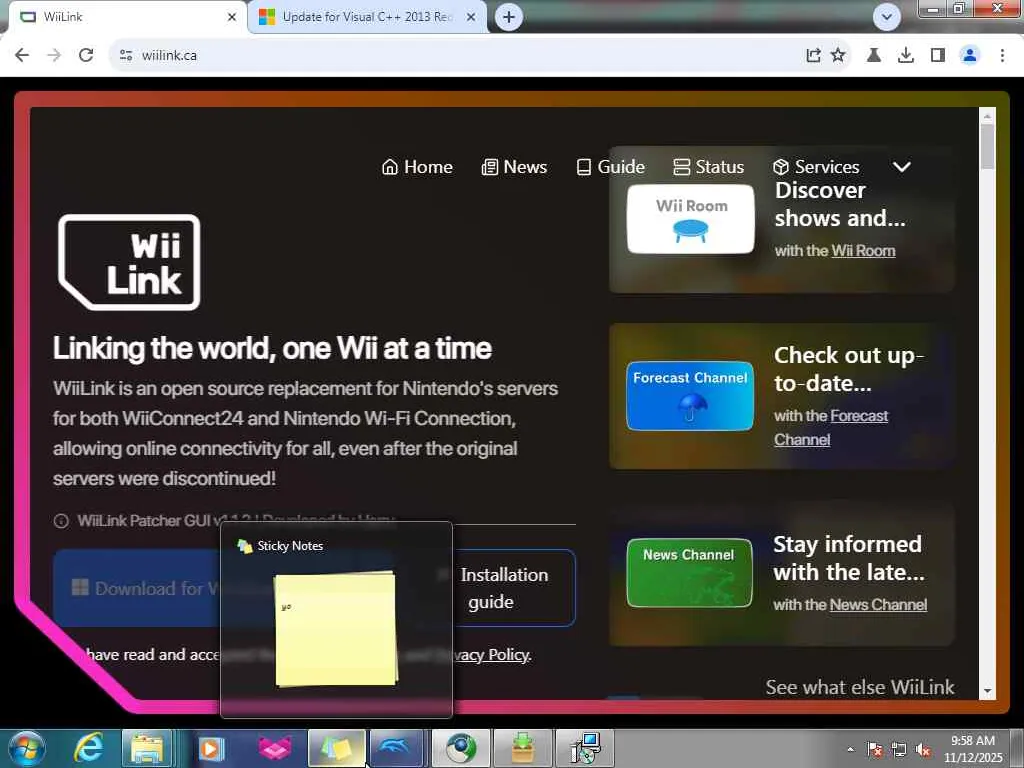This screenshot has width=1024, height=768.
Task: Click the Download for Windows button
Action: click(137, 588)
